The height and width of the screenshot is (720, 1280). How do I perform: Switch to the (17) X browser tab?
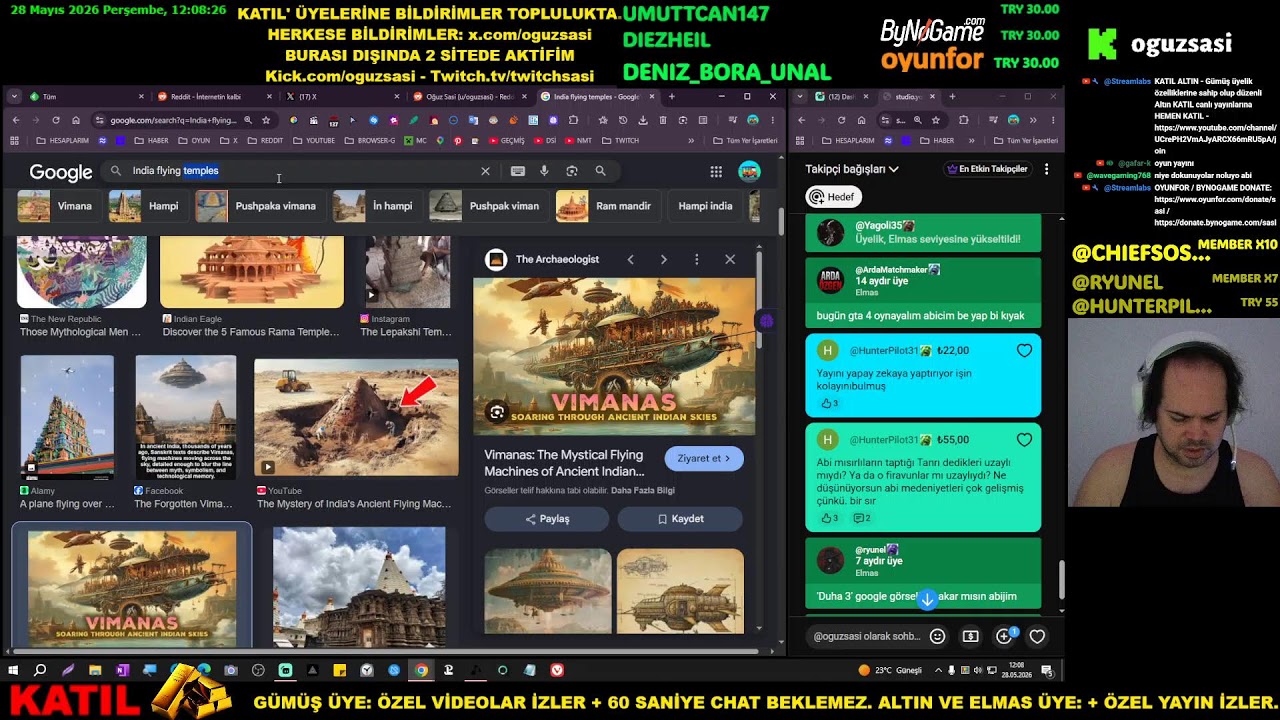point(343,97)
